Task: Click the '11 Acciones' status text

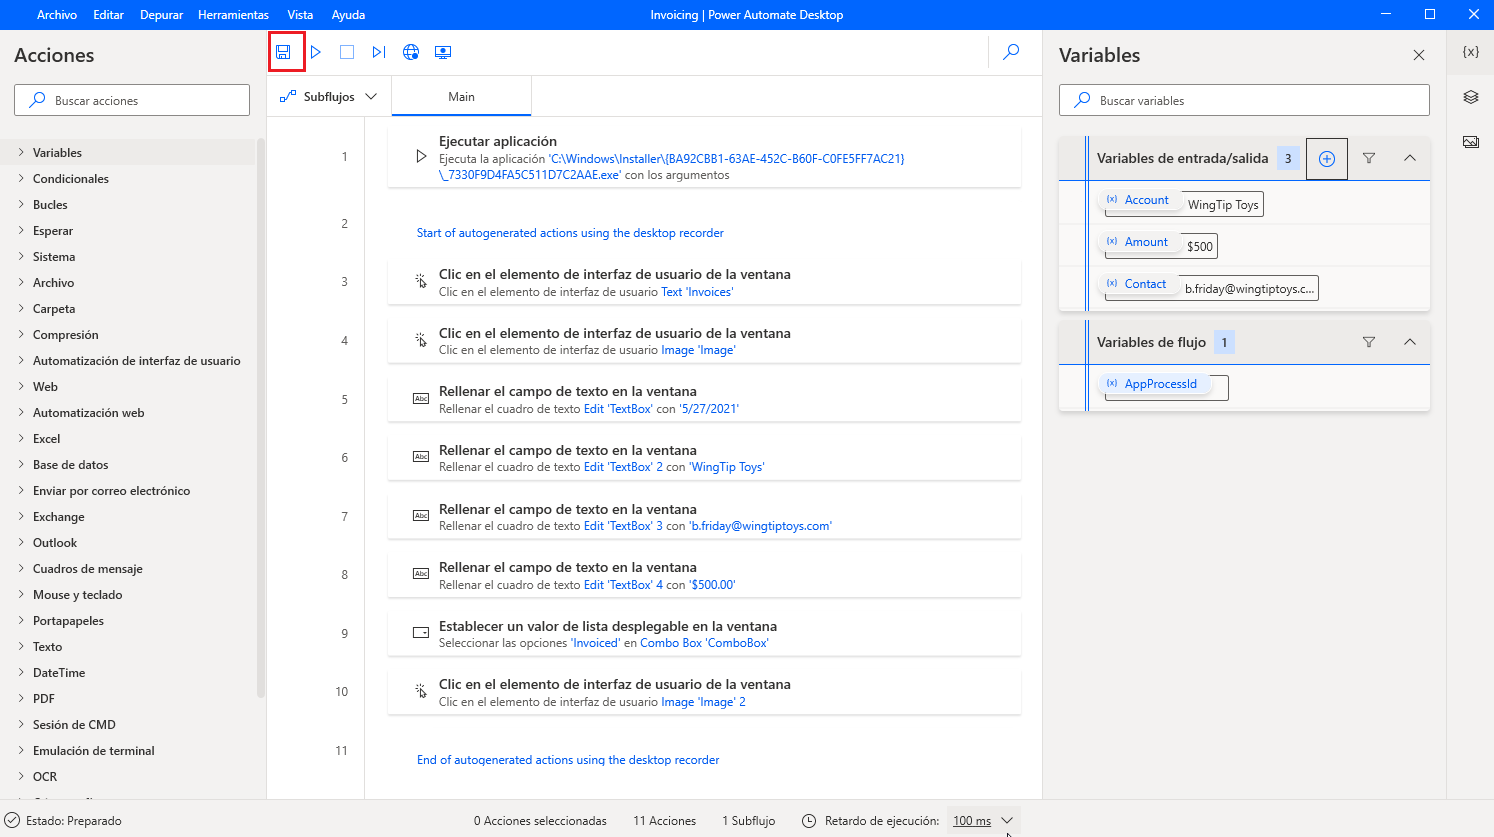Action: (664, 821)
